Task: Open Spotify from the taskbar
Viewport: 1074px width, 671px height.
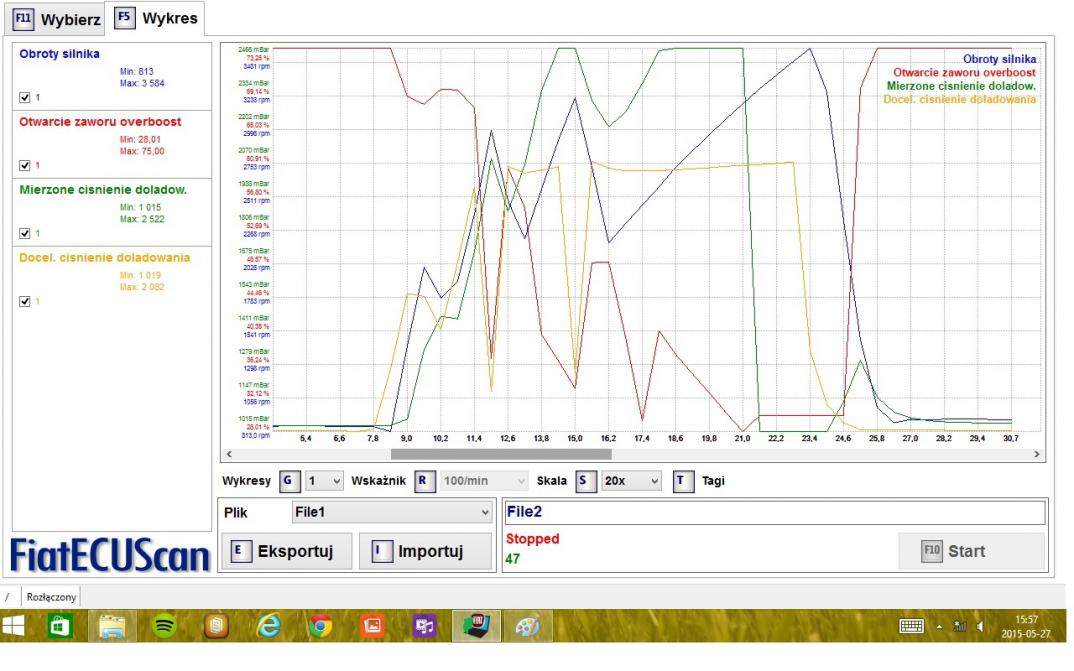Action: (x=164, y=626)
